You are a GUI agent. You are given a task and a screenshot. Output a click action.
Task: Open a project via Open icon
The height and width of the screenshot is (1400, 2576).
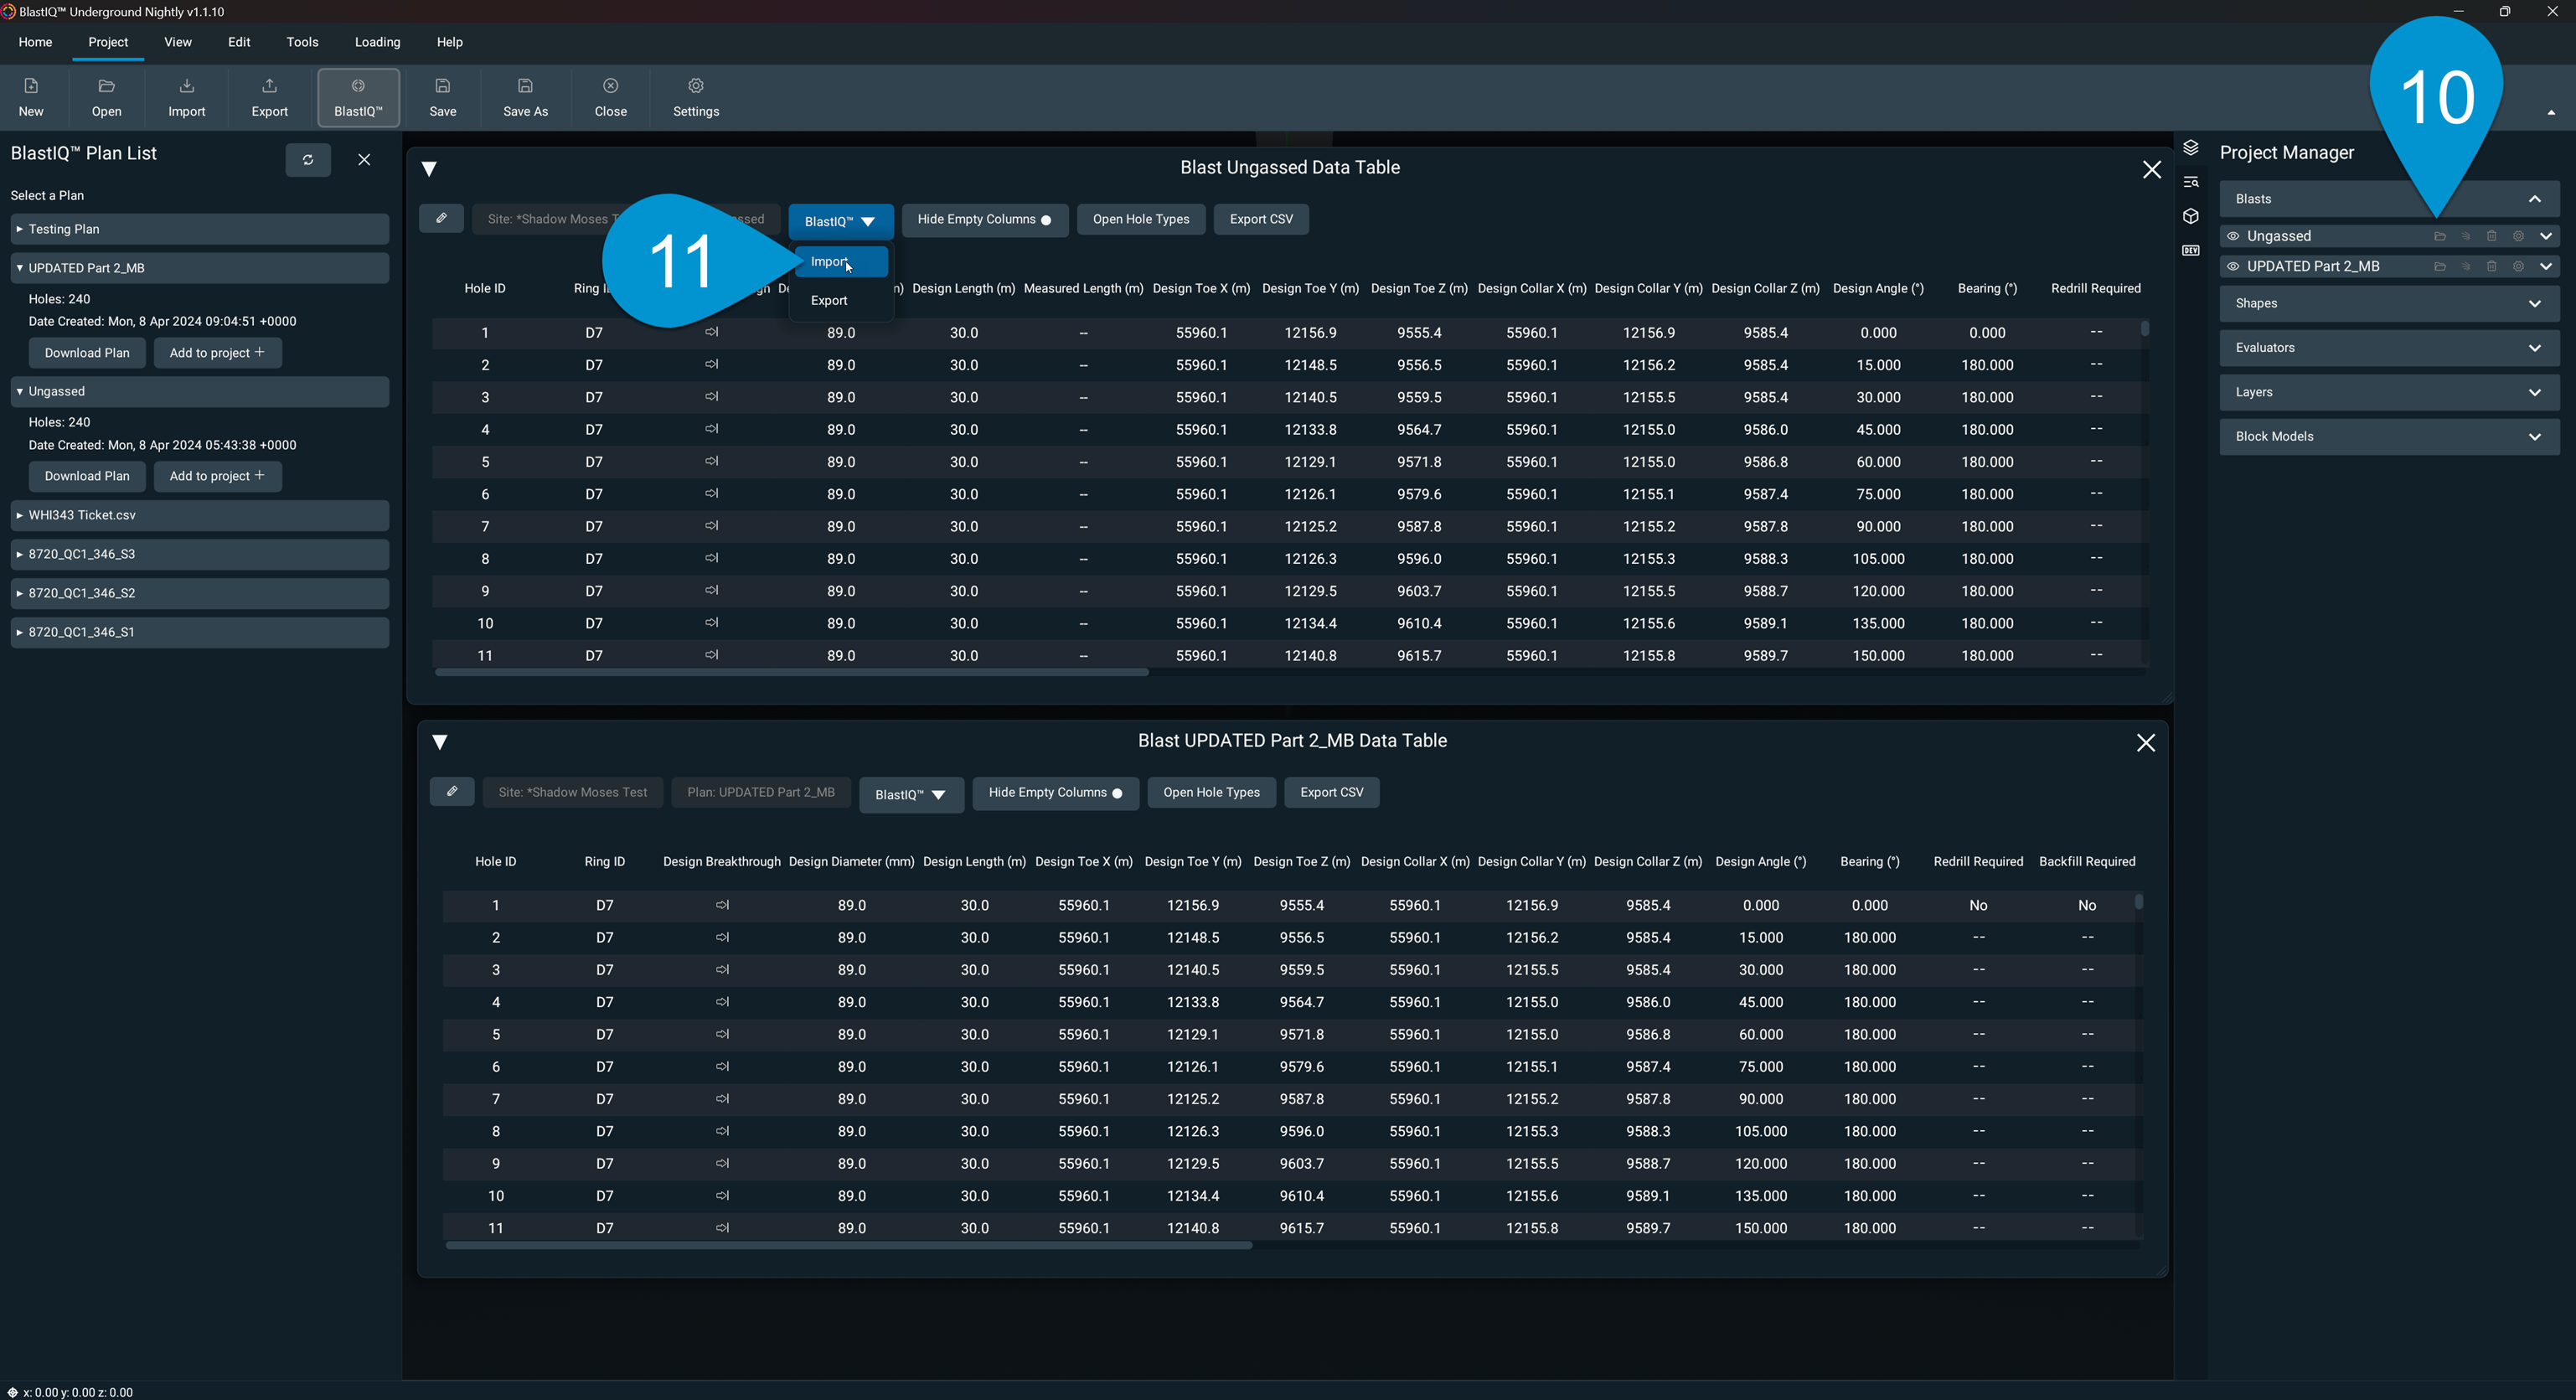(x=106, y=97)
